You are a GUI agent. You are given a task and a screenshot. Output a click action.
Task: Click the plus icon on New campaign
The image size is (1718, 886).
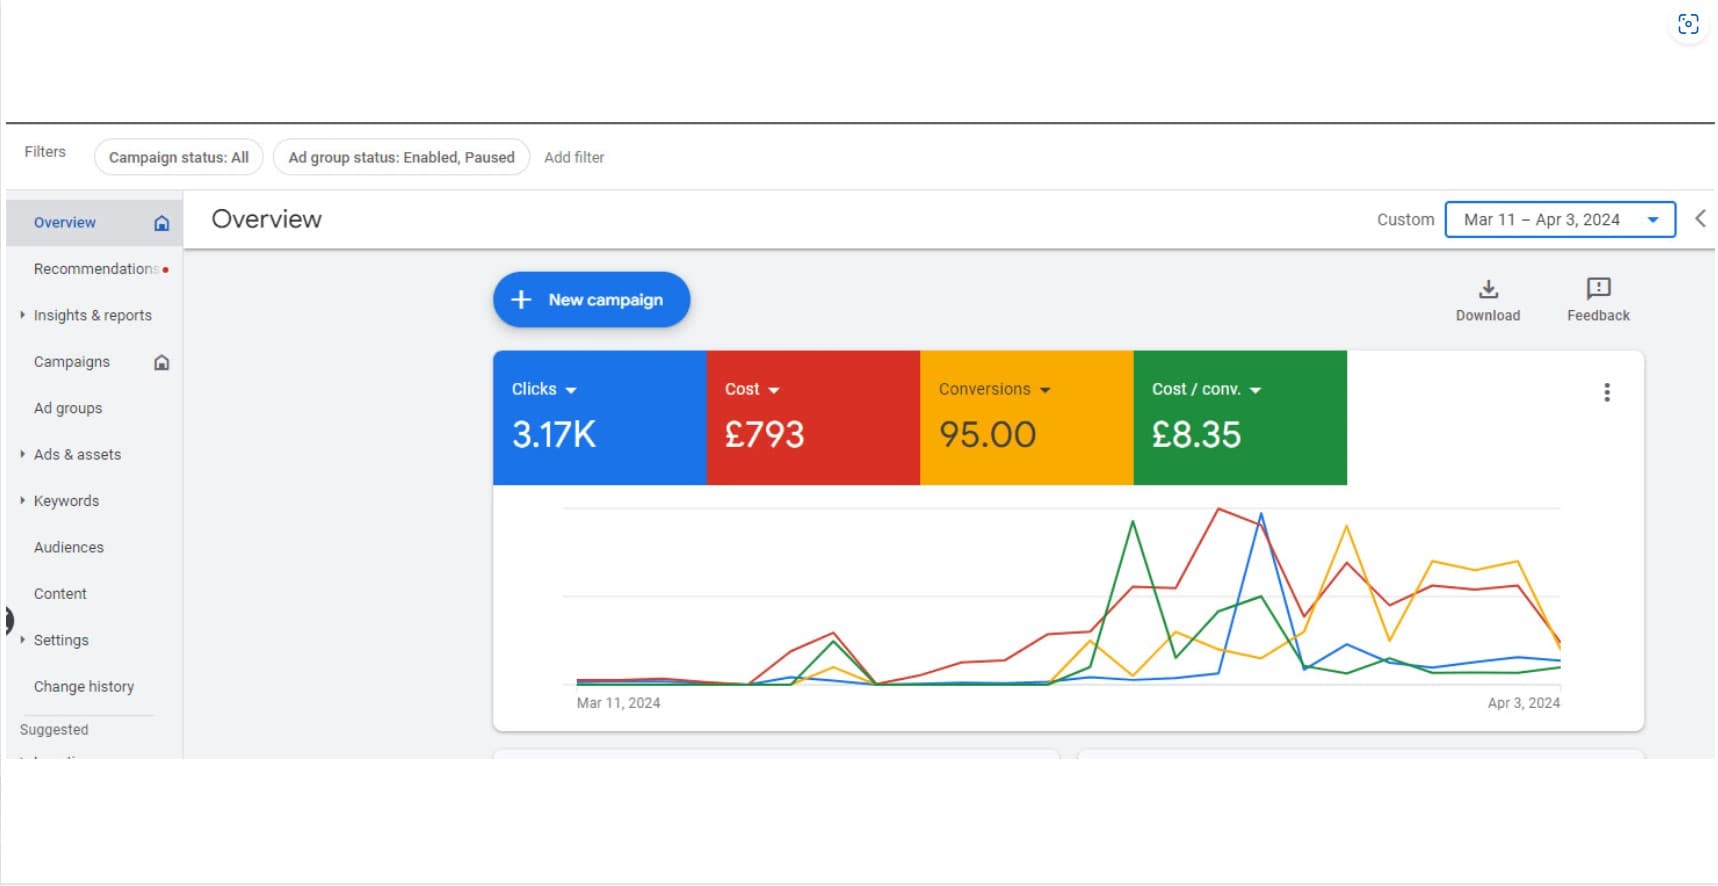point(521,299)
